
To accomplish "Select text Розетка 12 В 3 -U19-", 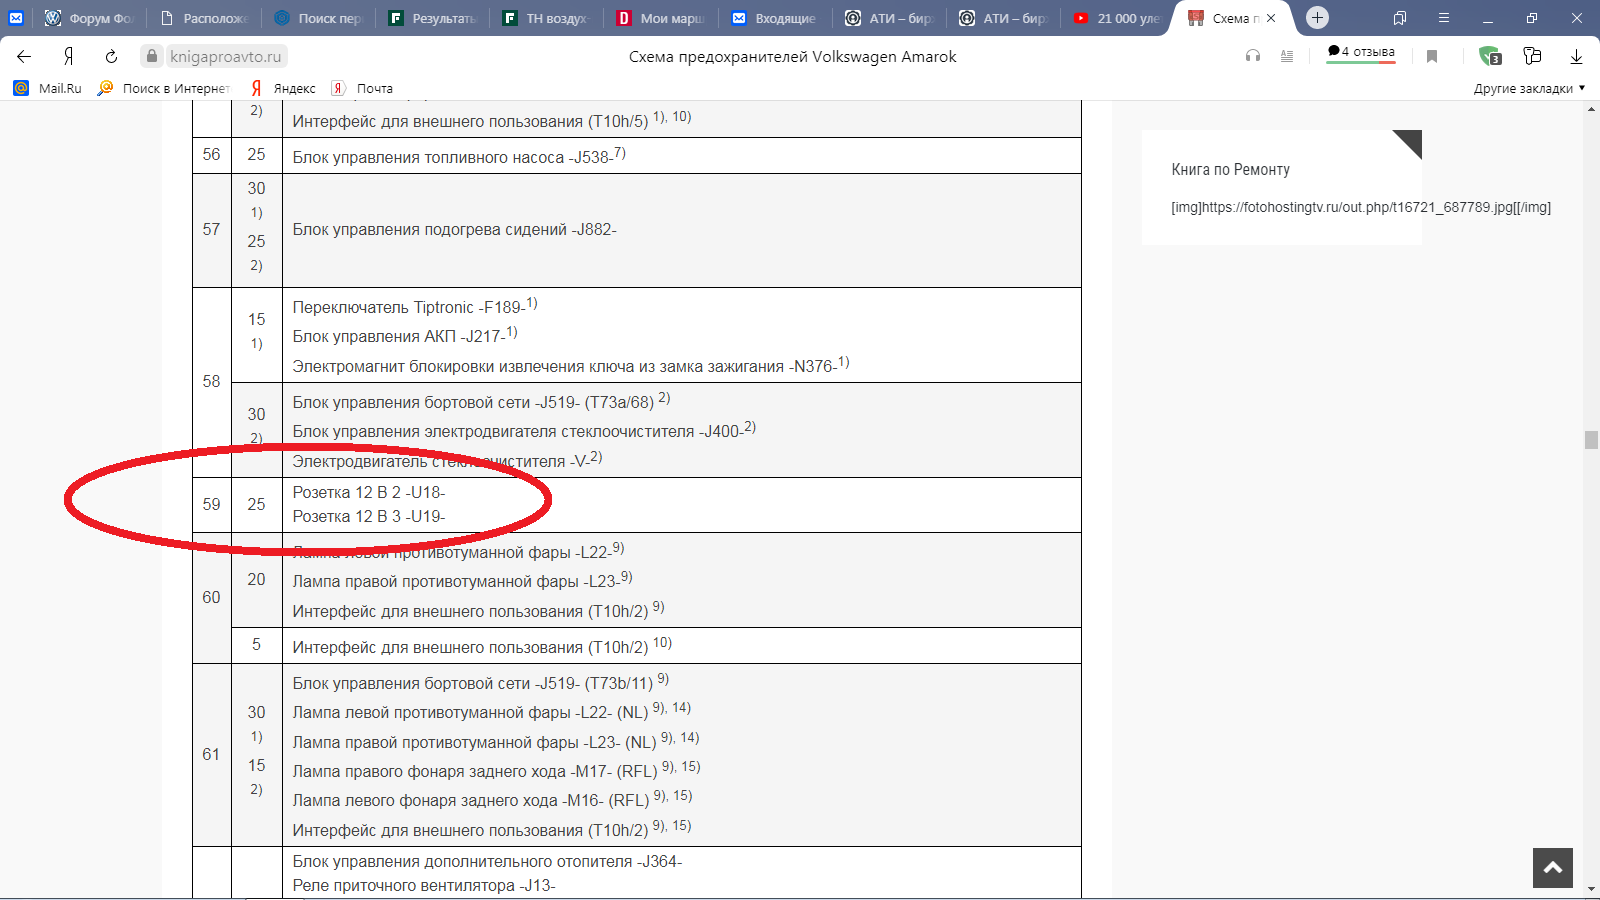I will 368,516.
